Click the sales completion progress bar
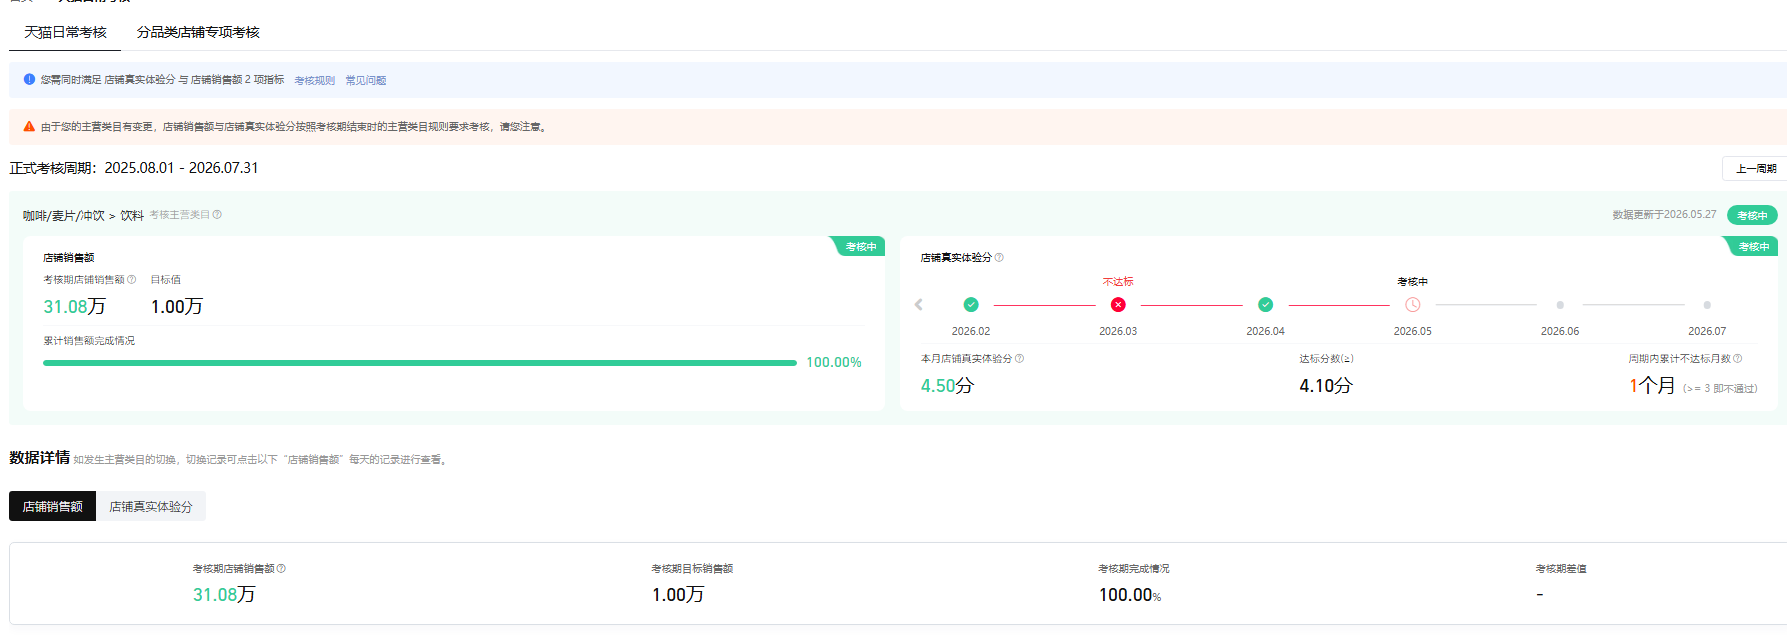The image size is (1787, 635). pos(420,363)
